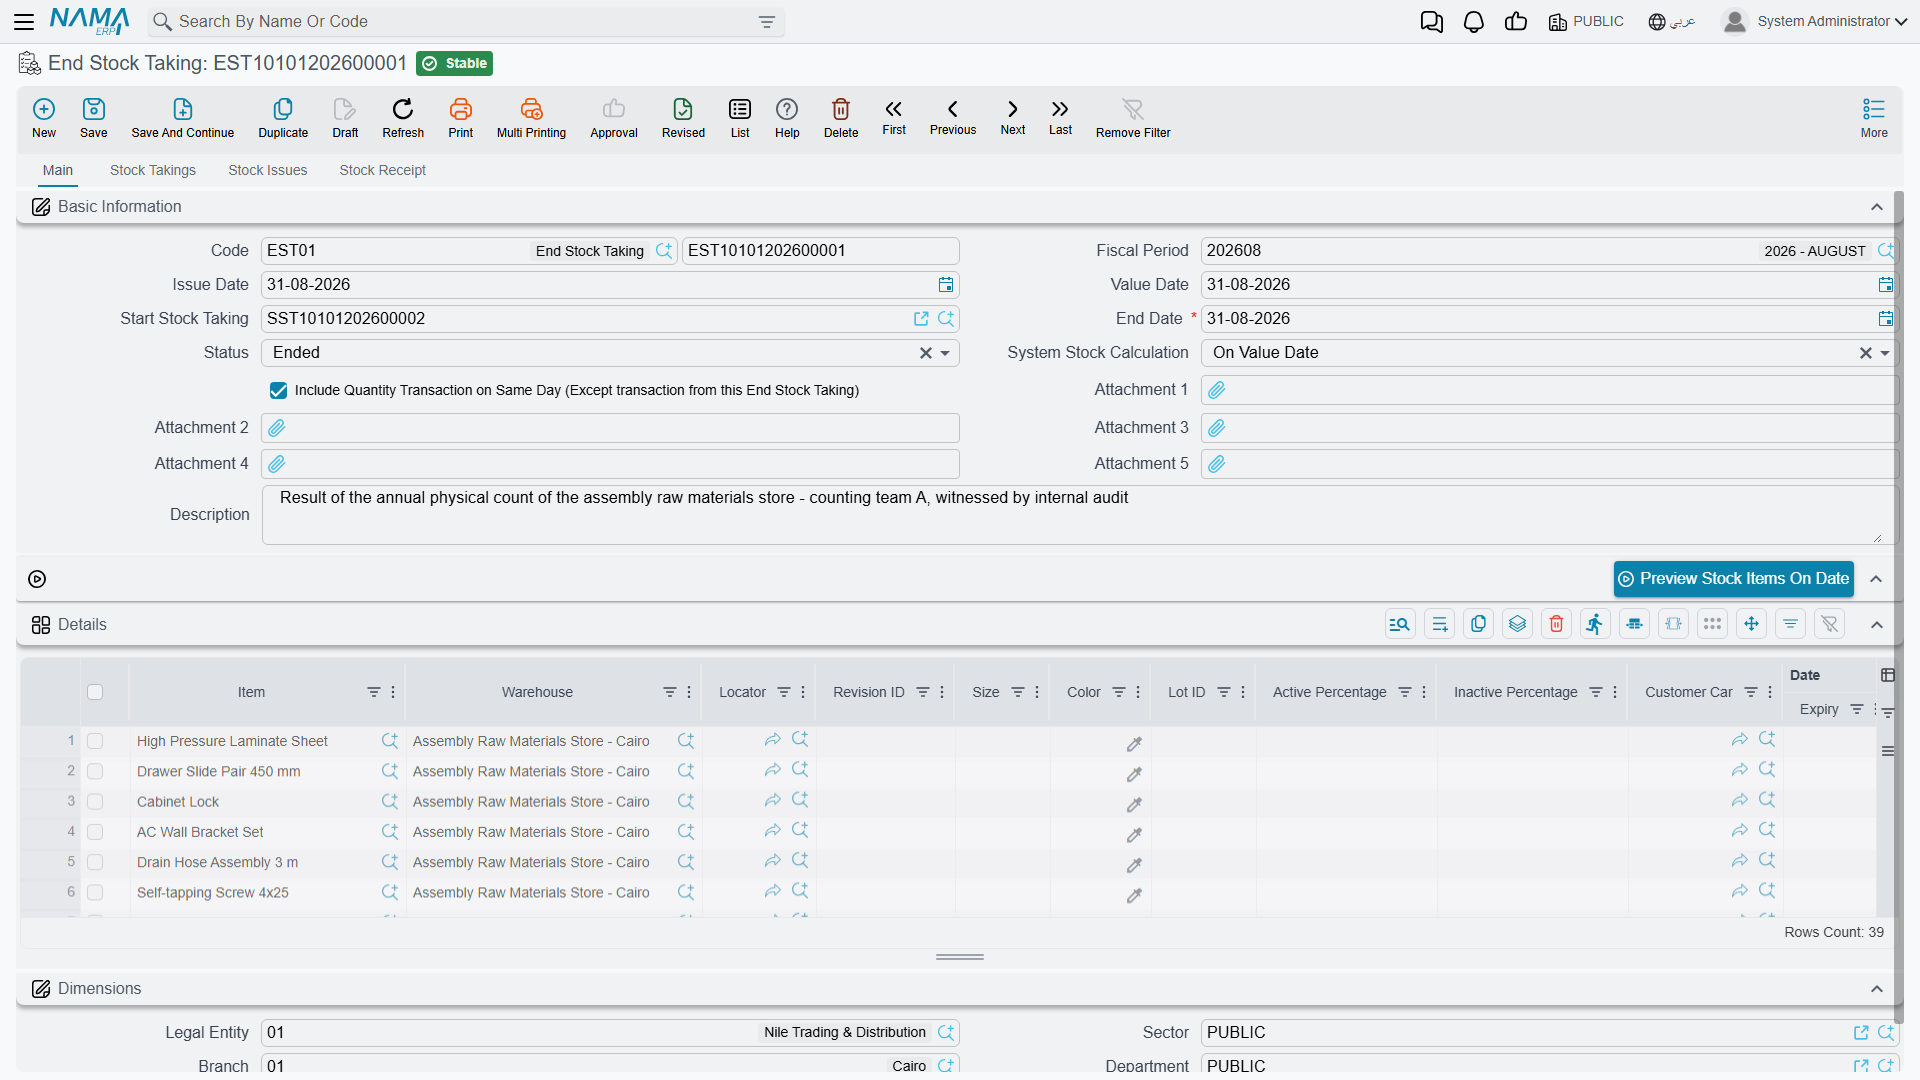Click the Description text area

[1079, 515]
